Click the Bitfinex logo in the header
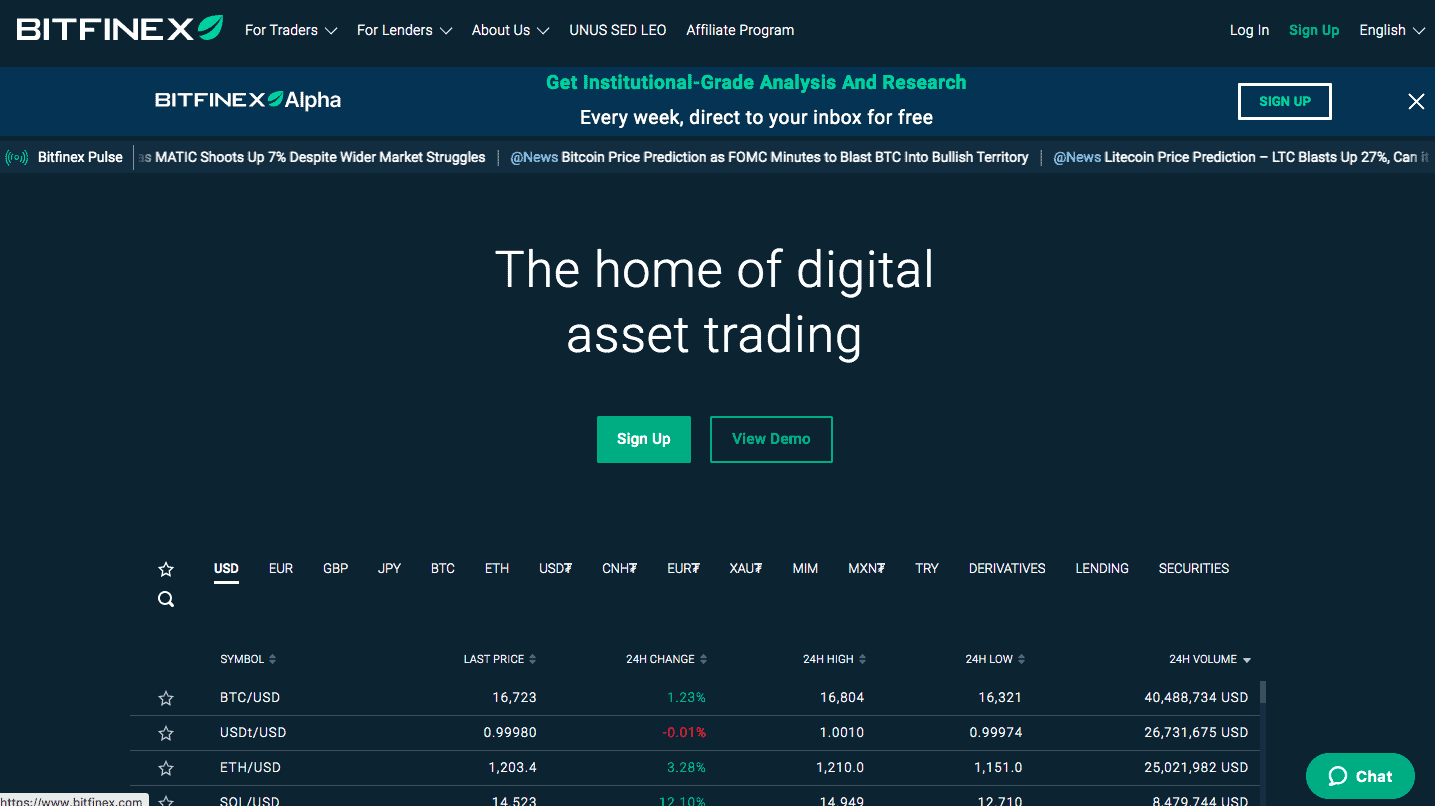This screenshot has width=1435, height=806. pos(120,29)
